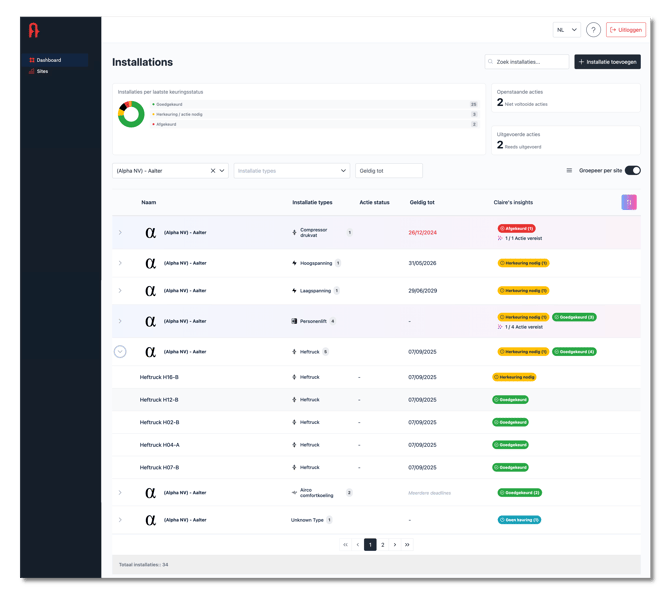
Task: Select the Afgekeurd legend row
Action: coord(315,124)
